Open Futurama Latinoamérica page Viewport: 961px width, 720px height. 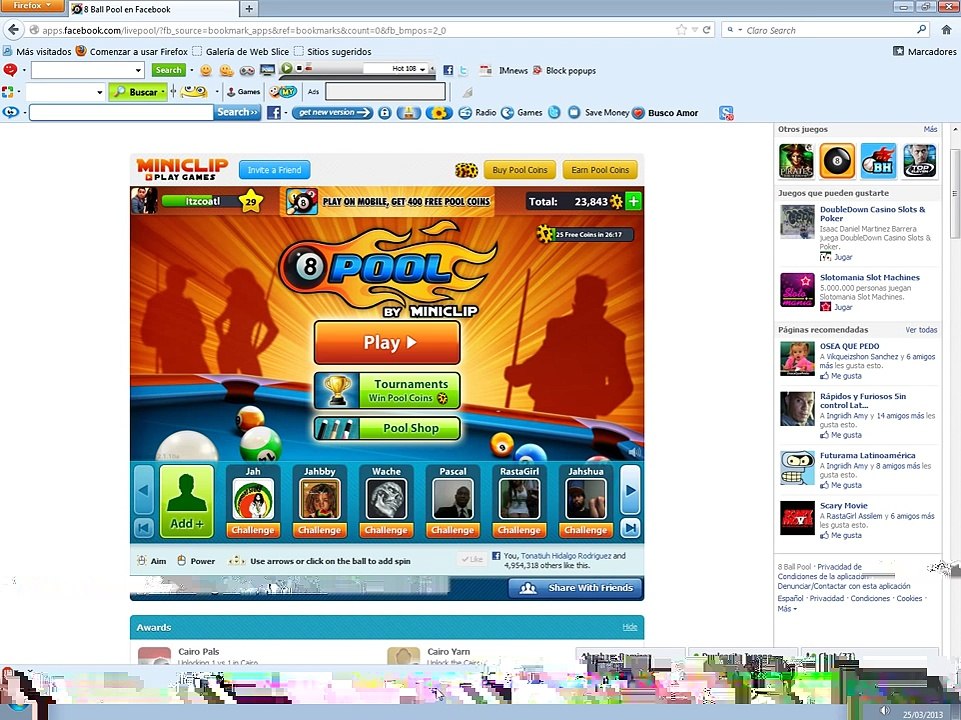(868, 455)
